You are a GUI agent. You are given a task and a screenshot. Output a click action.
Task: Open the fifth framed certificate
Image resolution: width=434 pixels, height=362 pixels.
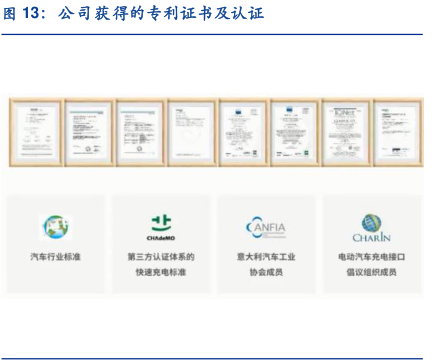(243, 133)
